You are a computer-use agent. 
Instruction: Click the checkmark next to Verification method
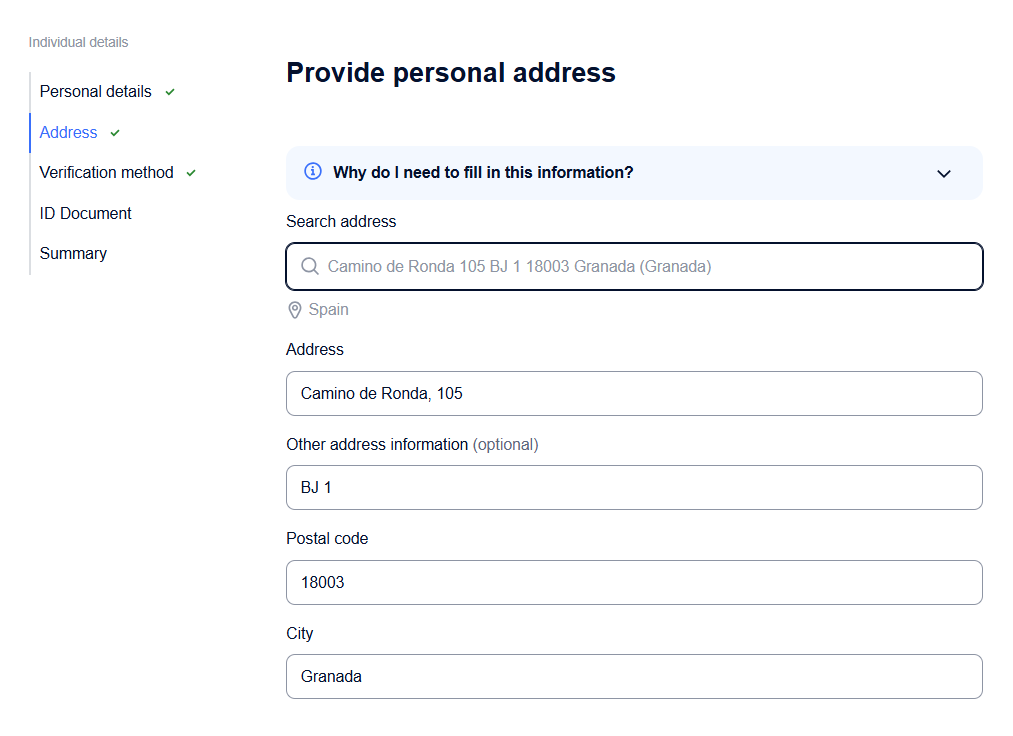click(x=191, y=173)
